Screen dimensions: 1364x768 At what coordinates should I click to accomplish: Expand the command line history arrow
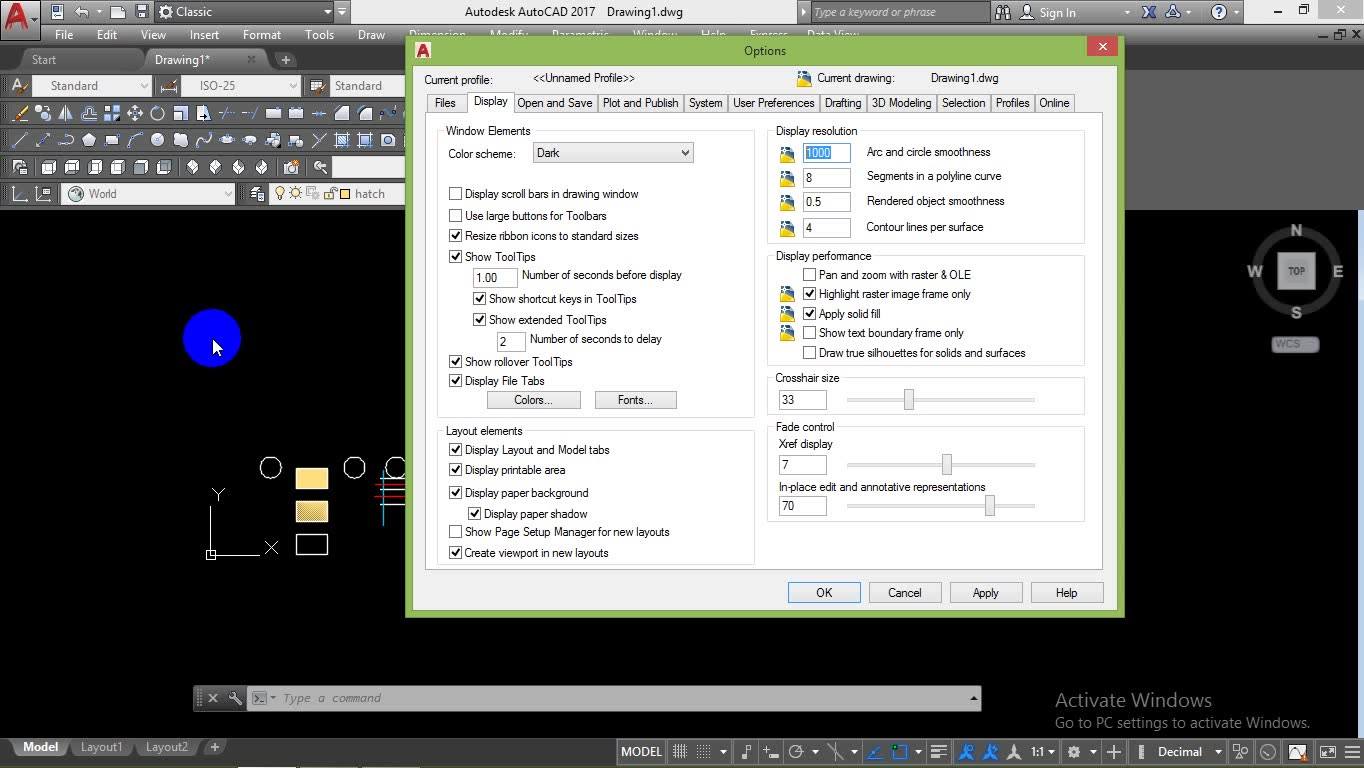click(973, 698)
